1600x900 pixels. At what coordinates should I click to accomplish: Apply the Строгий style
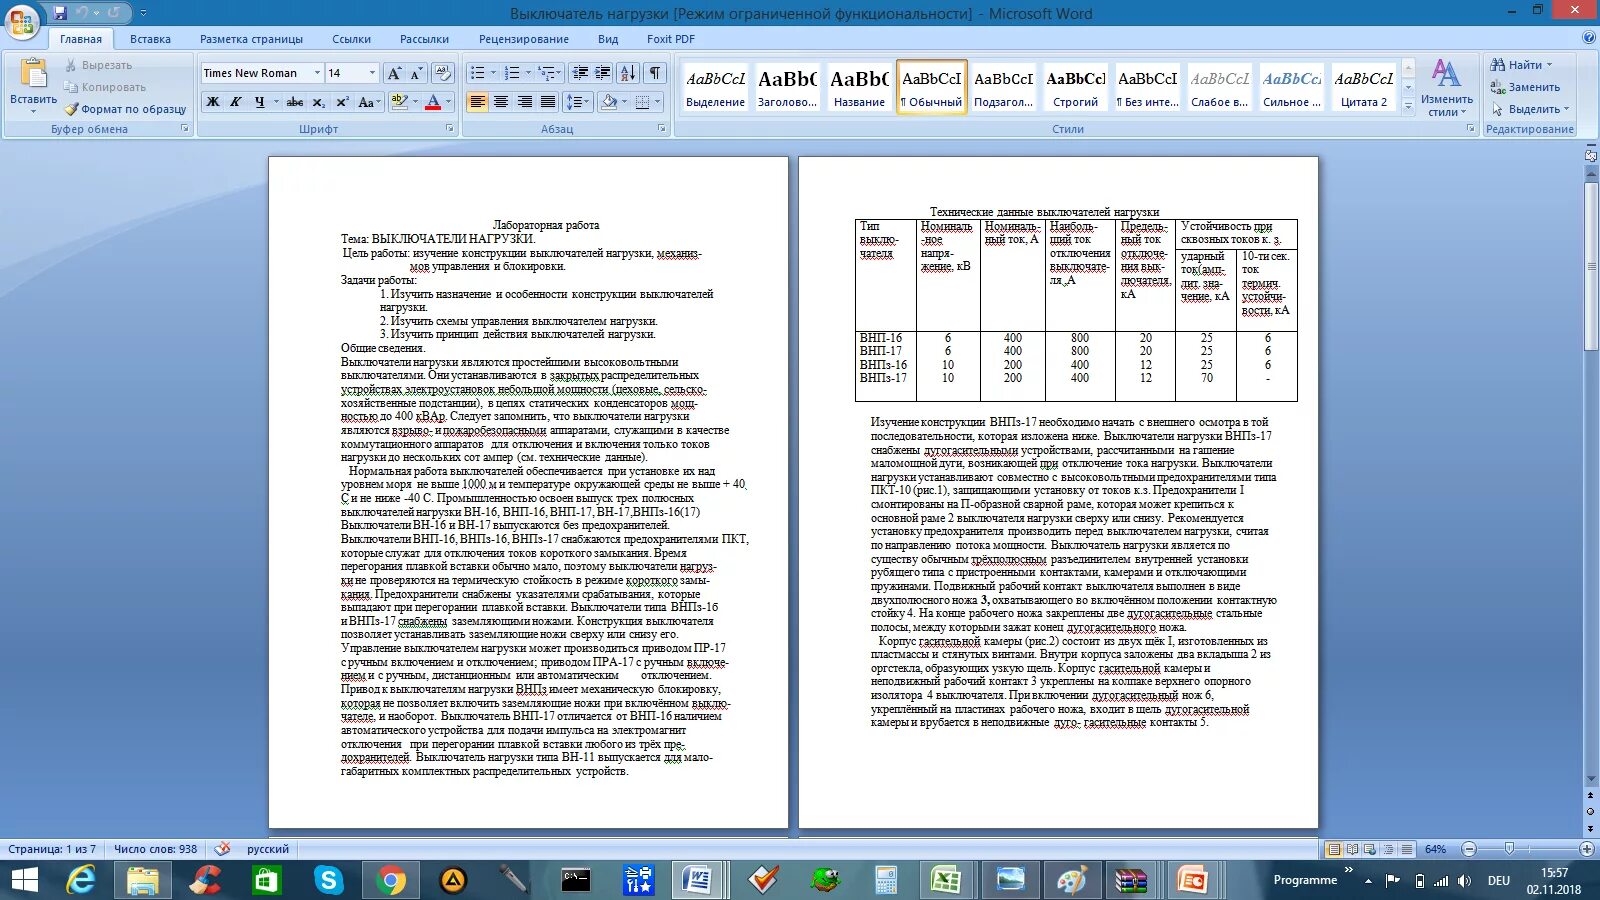1075,87
